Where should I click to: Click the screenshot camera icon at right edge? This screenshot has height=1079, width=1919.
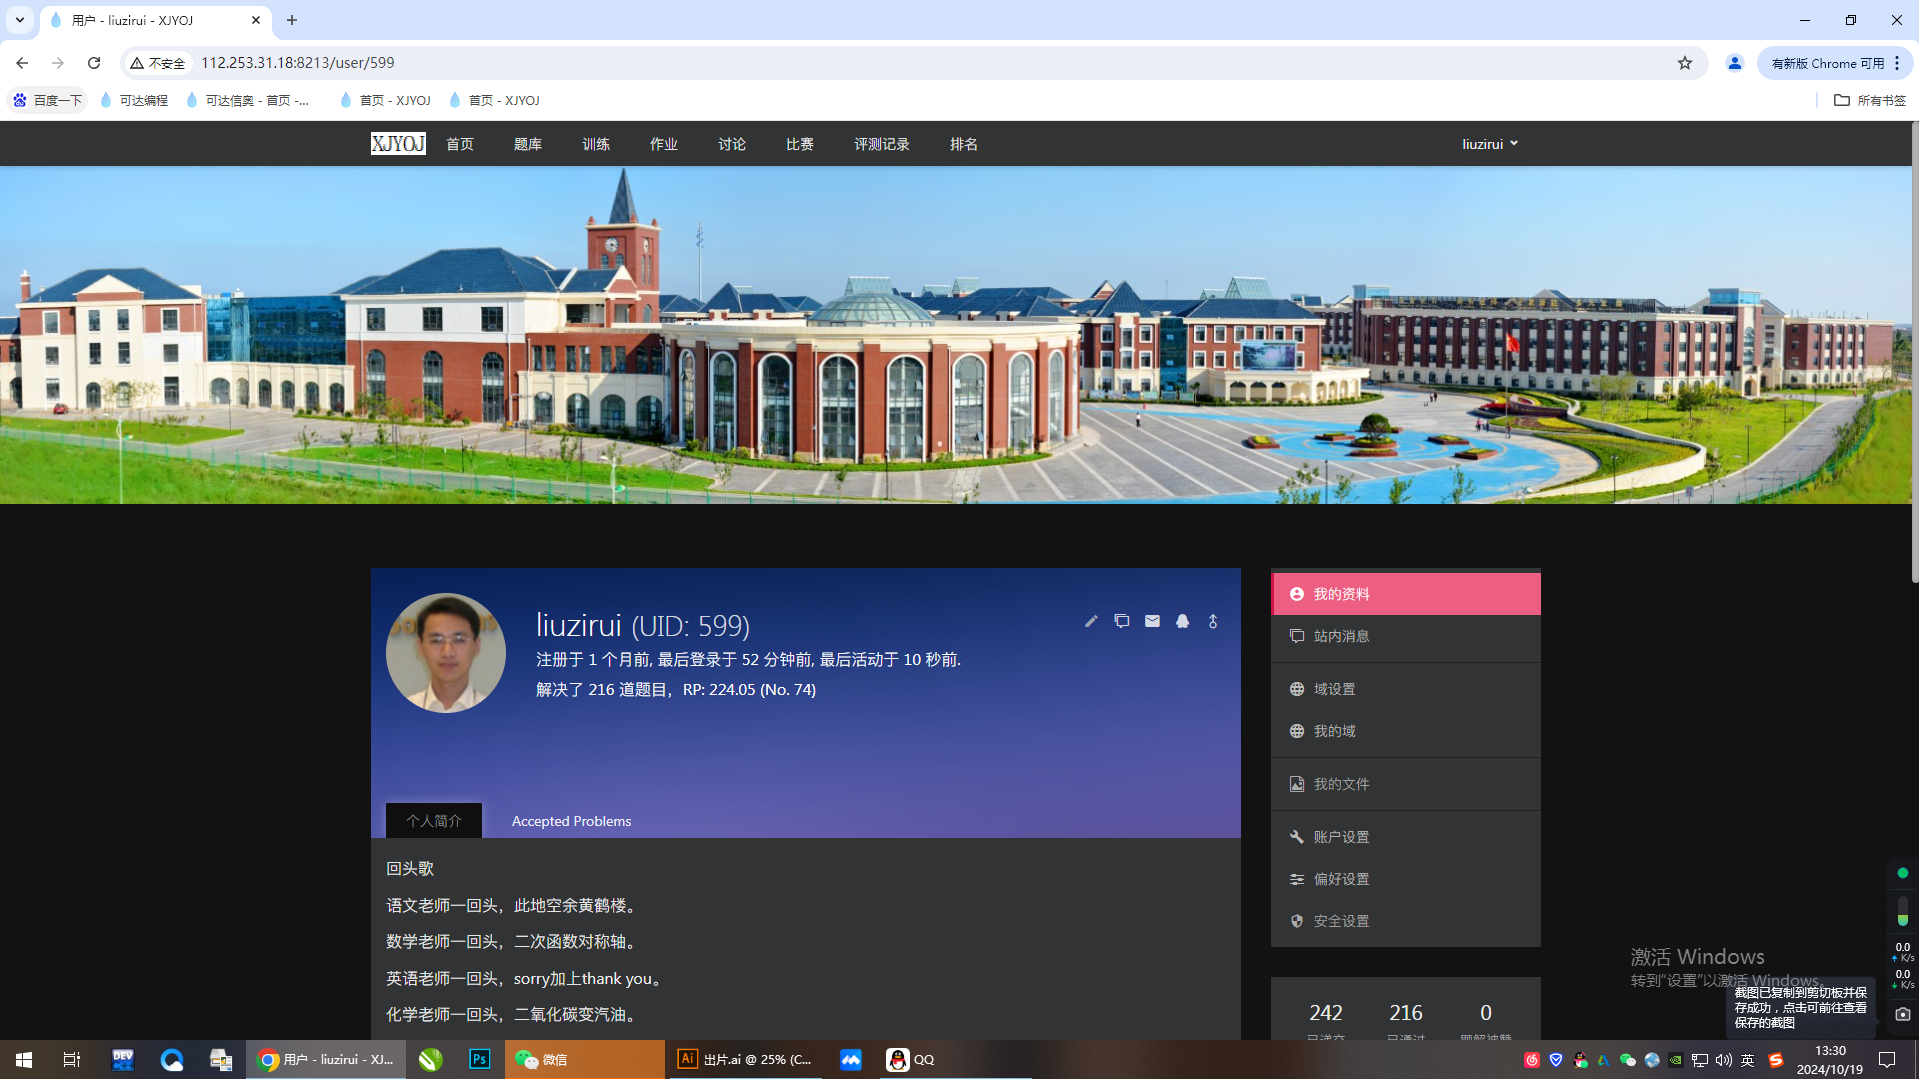(1903, 1014)
